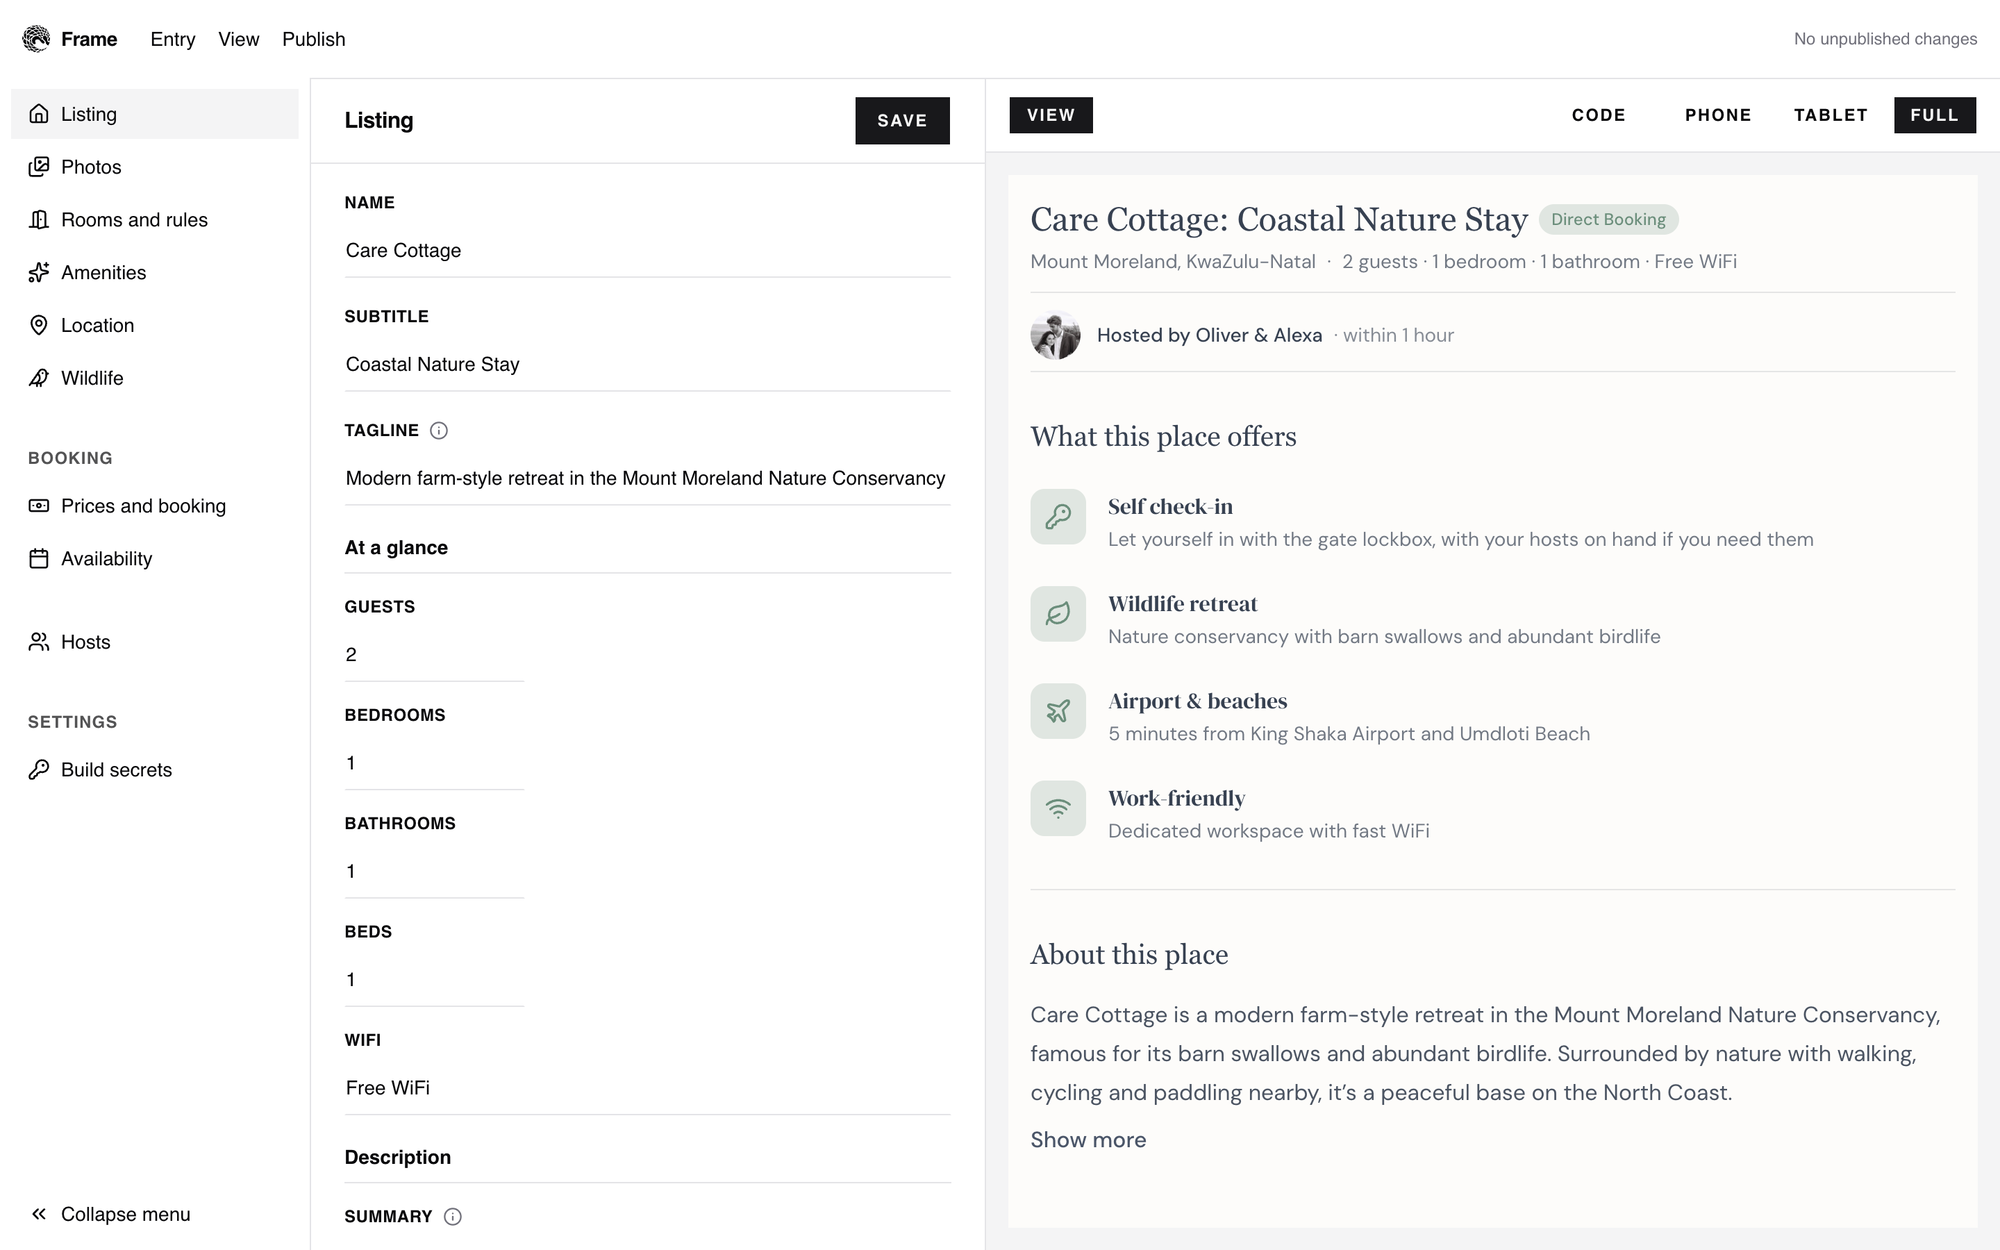The image size is (2000, 1250).
Task: Click the Work-friendly WiFi icon
Action: click(x=1058, y=808)
